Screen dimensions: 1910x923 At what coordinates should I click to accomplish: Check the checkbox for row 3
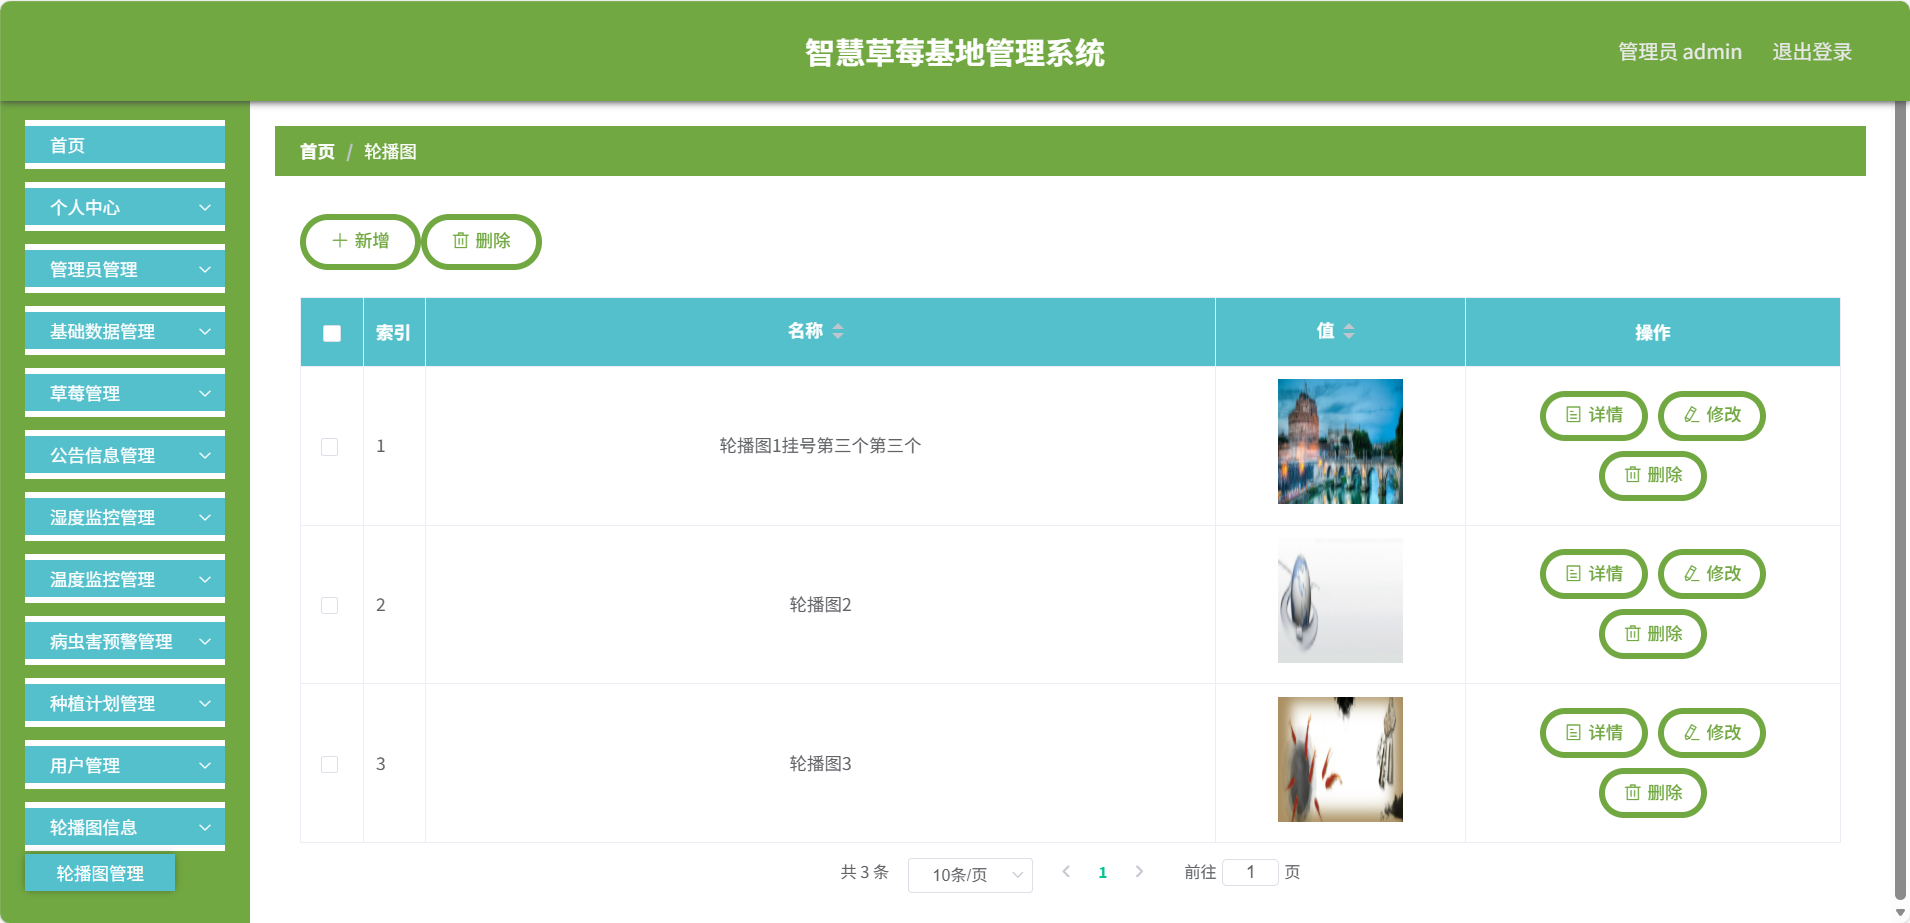329,765
